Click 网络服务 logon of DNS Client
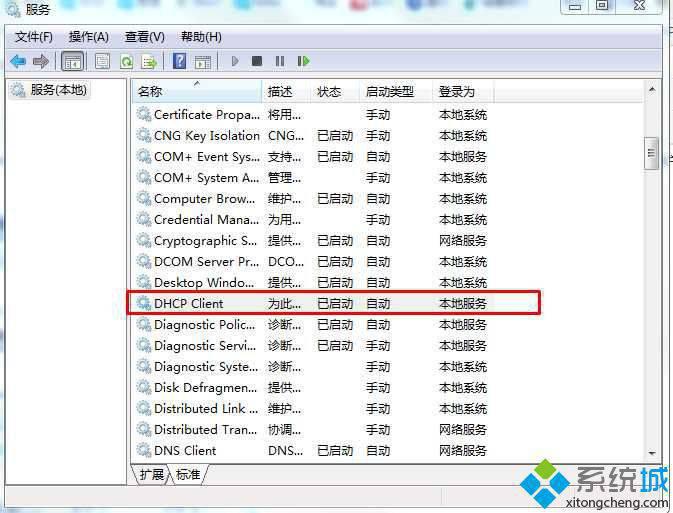Viewport: 673px width, 513px height. pos(463,450)
